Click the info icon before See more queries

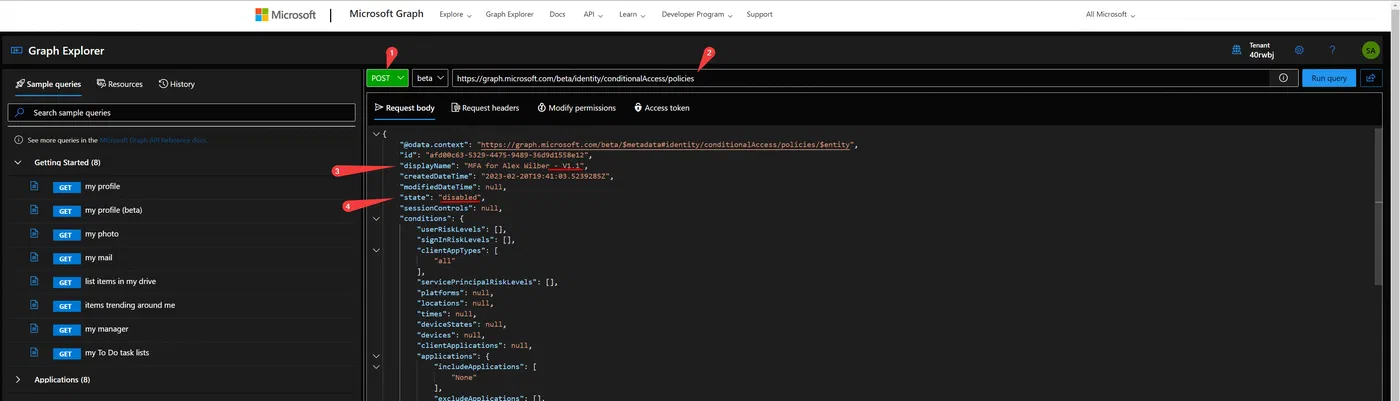(19, 140)
